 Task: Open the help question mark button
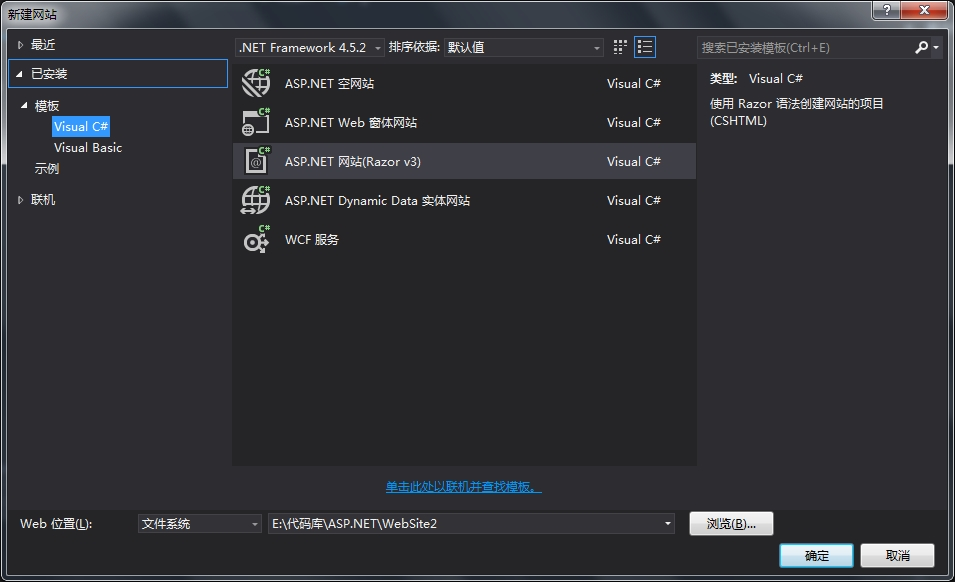click(887, 10)
